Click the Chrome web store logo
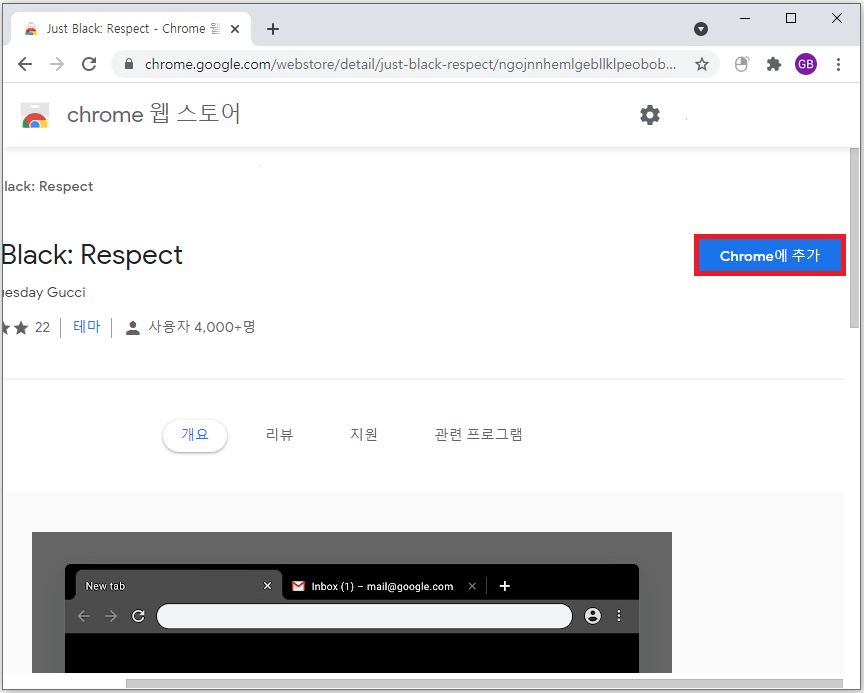 (35, 115)
